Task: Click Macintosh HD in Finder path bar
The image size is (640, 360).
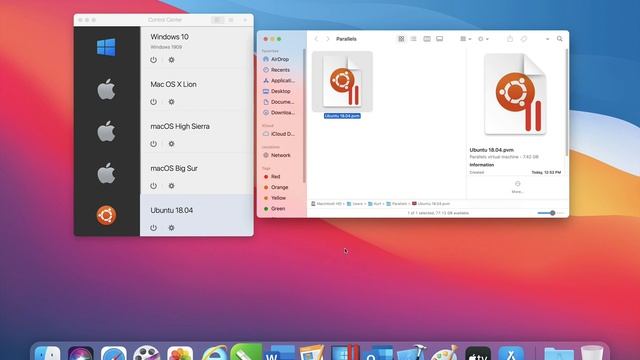Action: pyautogui.click(x=327, y=204)
